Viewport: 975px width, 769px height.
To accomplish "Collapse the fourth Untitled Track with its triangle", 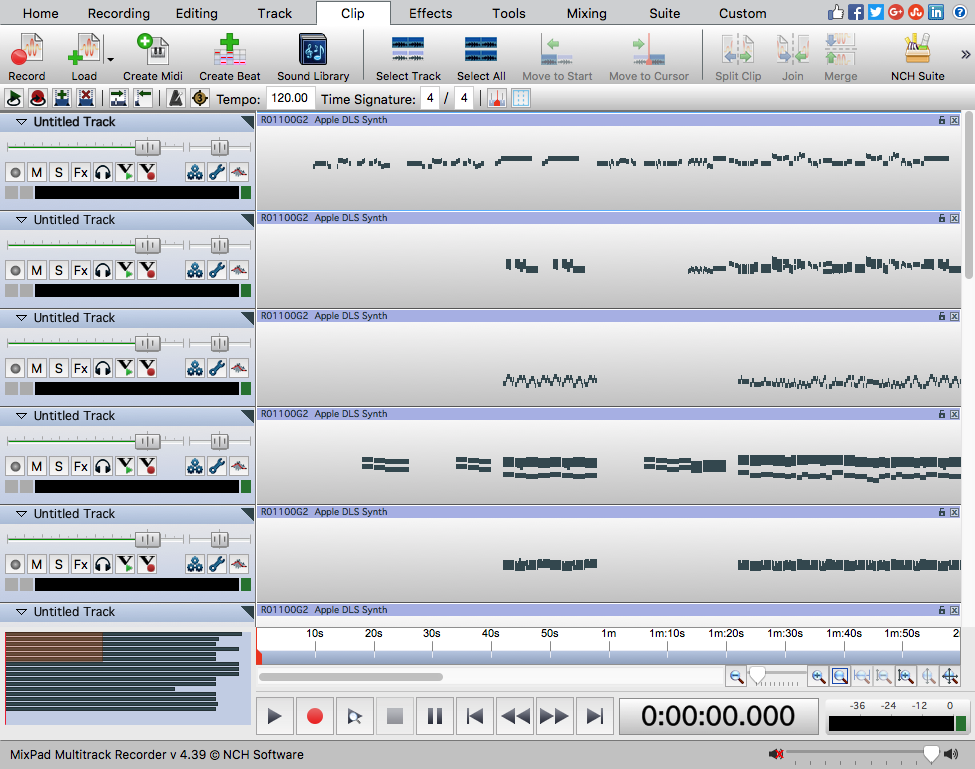I will pyautogui.click(x=21, y=416).
